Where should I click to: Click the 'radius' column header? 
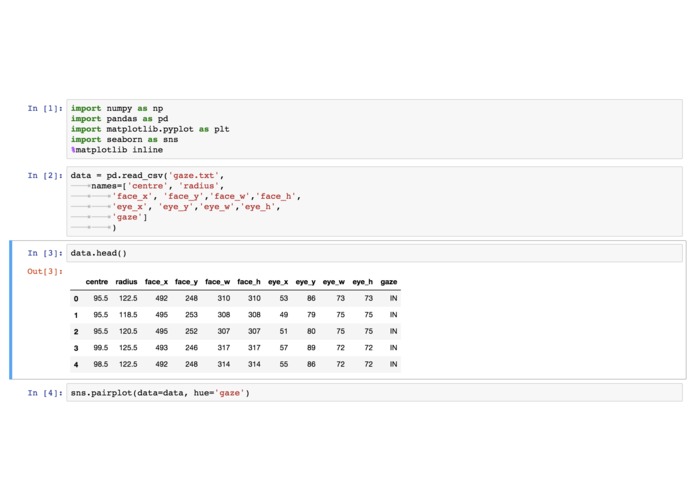[126, 282]
